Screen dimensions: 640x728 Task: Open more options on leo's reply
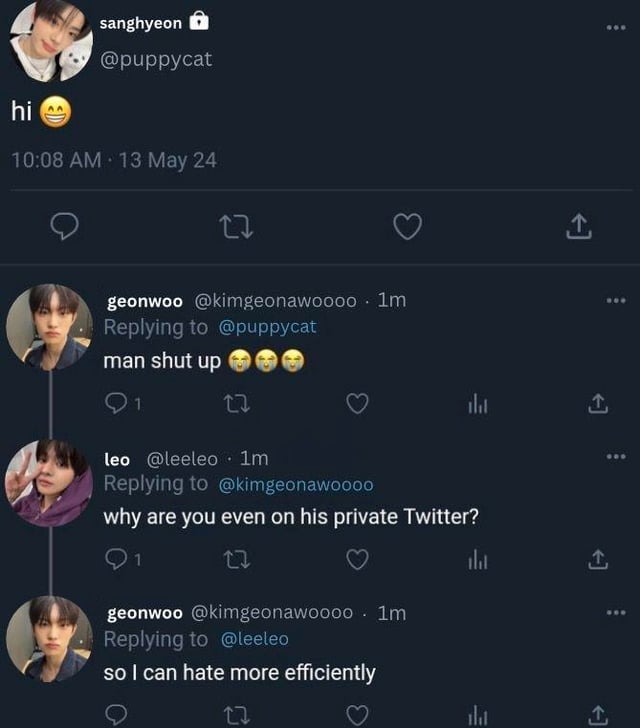point(615,457)
